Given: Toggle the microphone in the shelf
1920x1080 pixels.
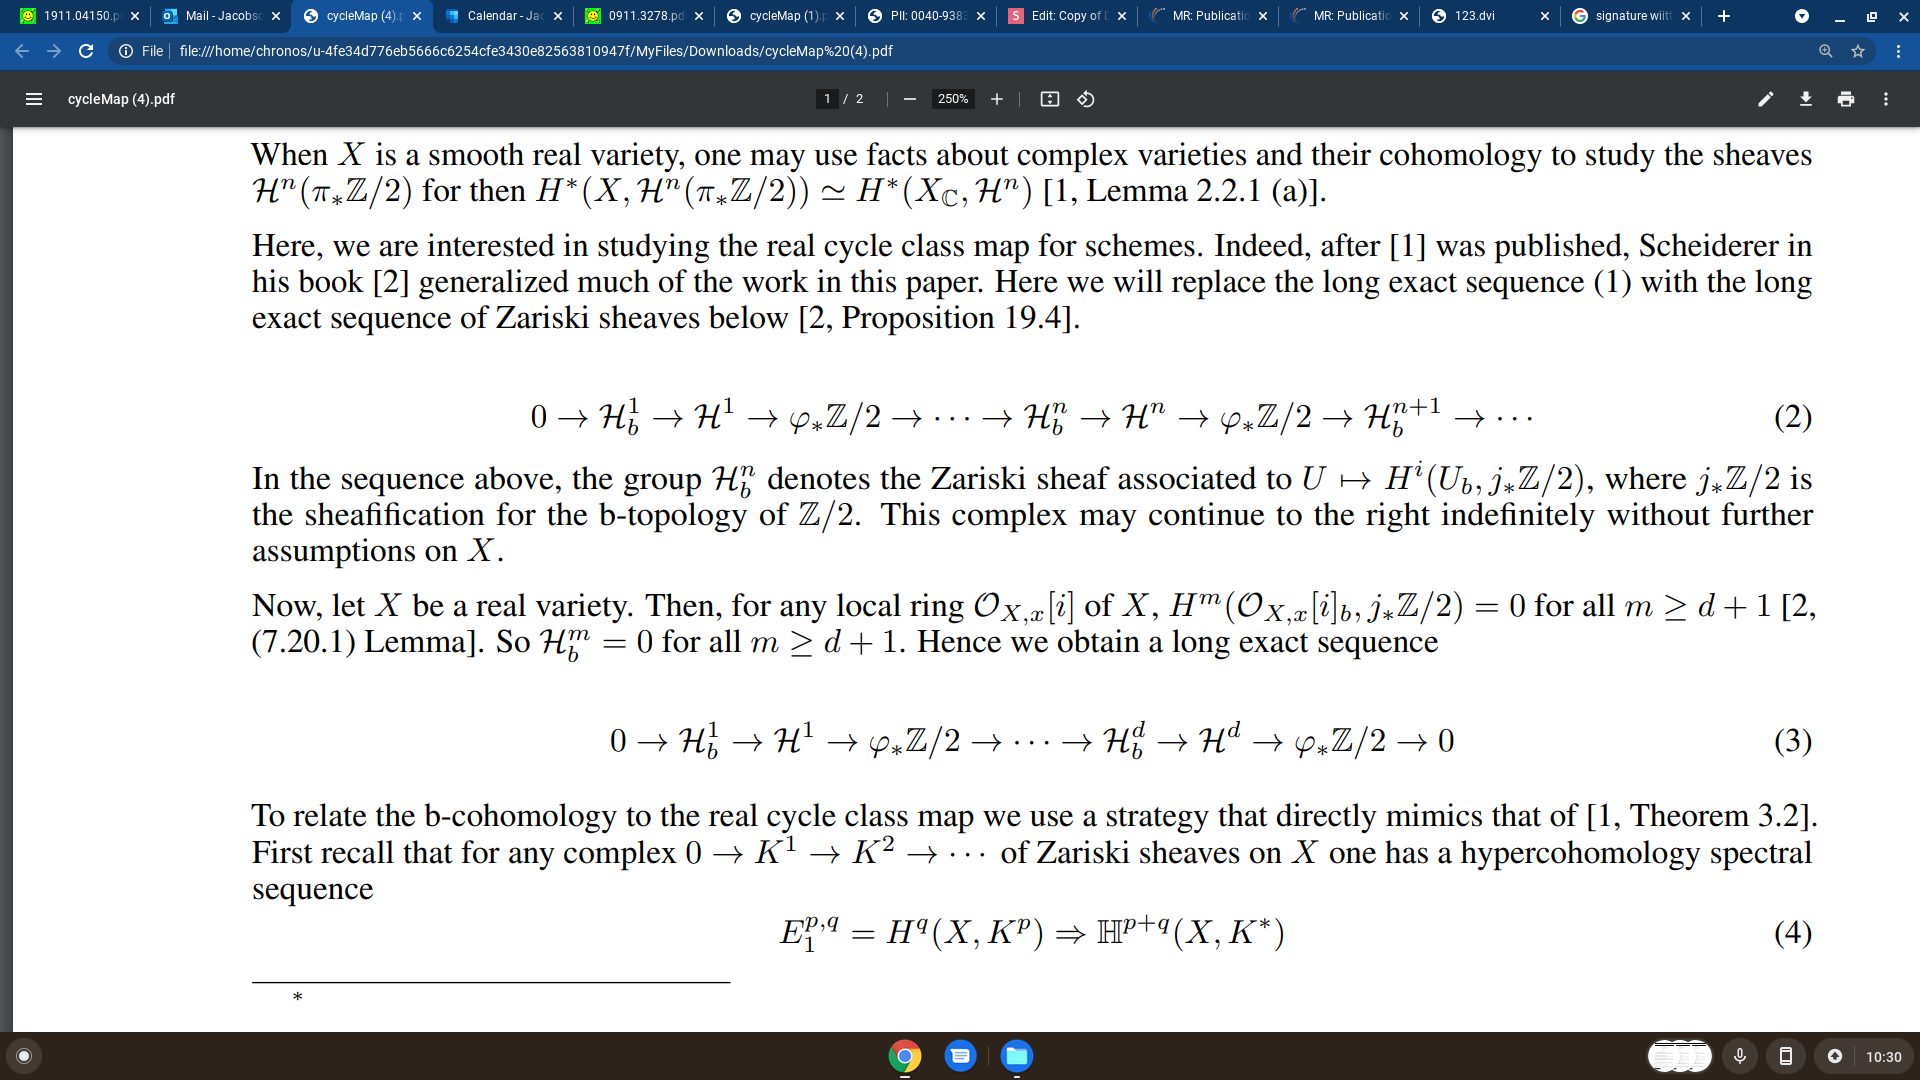Looking at the screenshot, I should (x=1739, y=1056).
